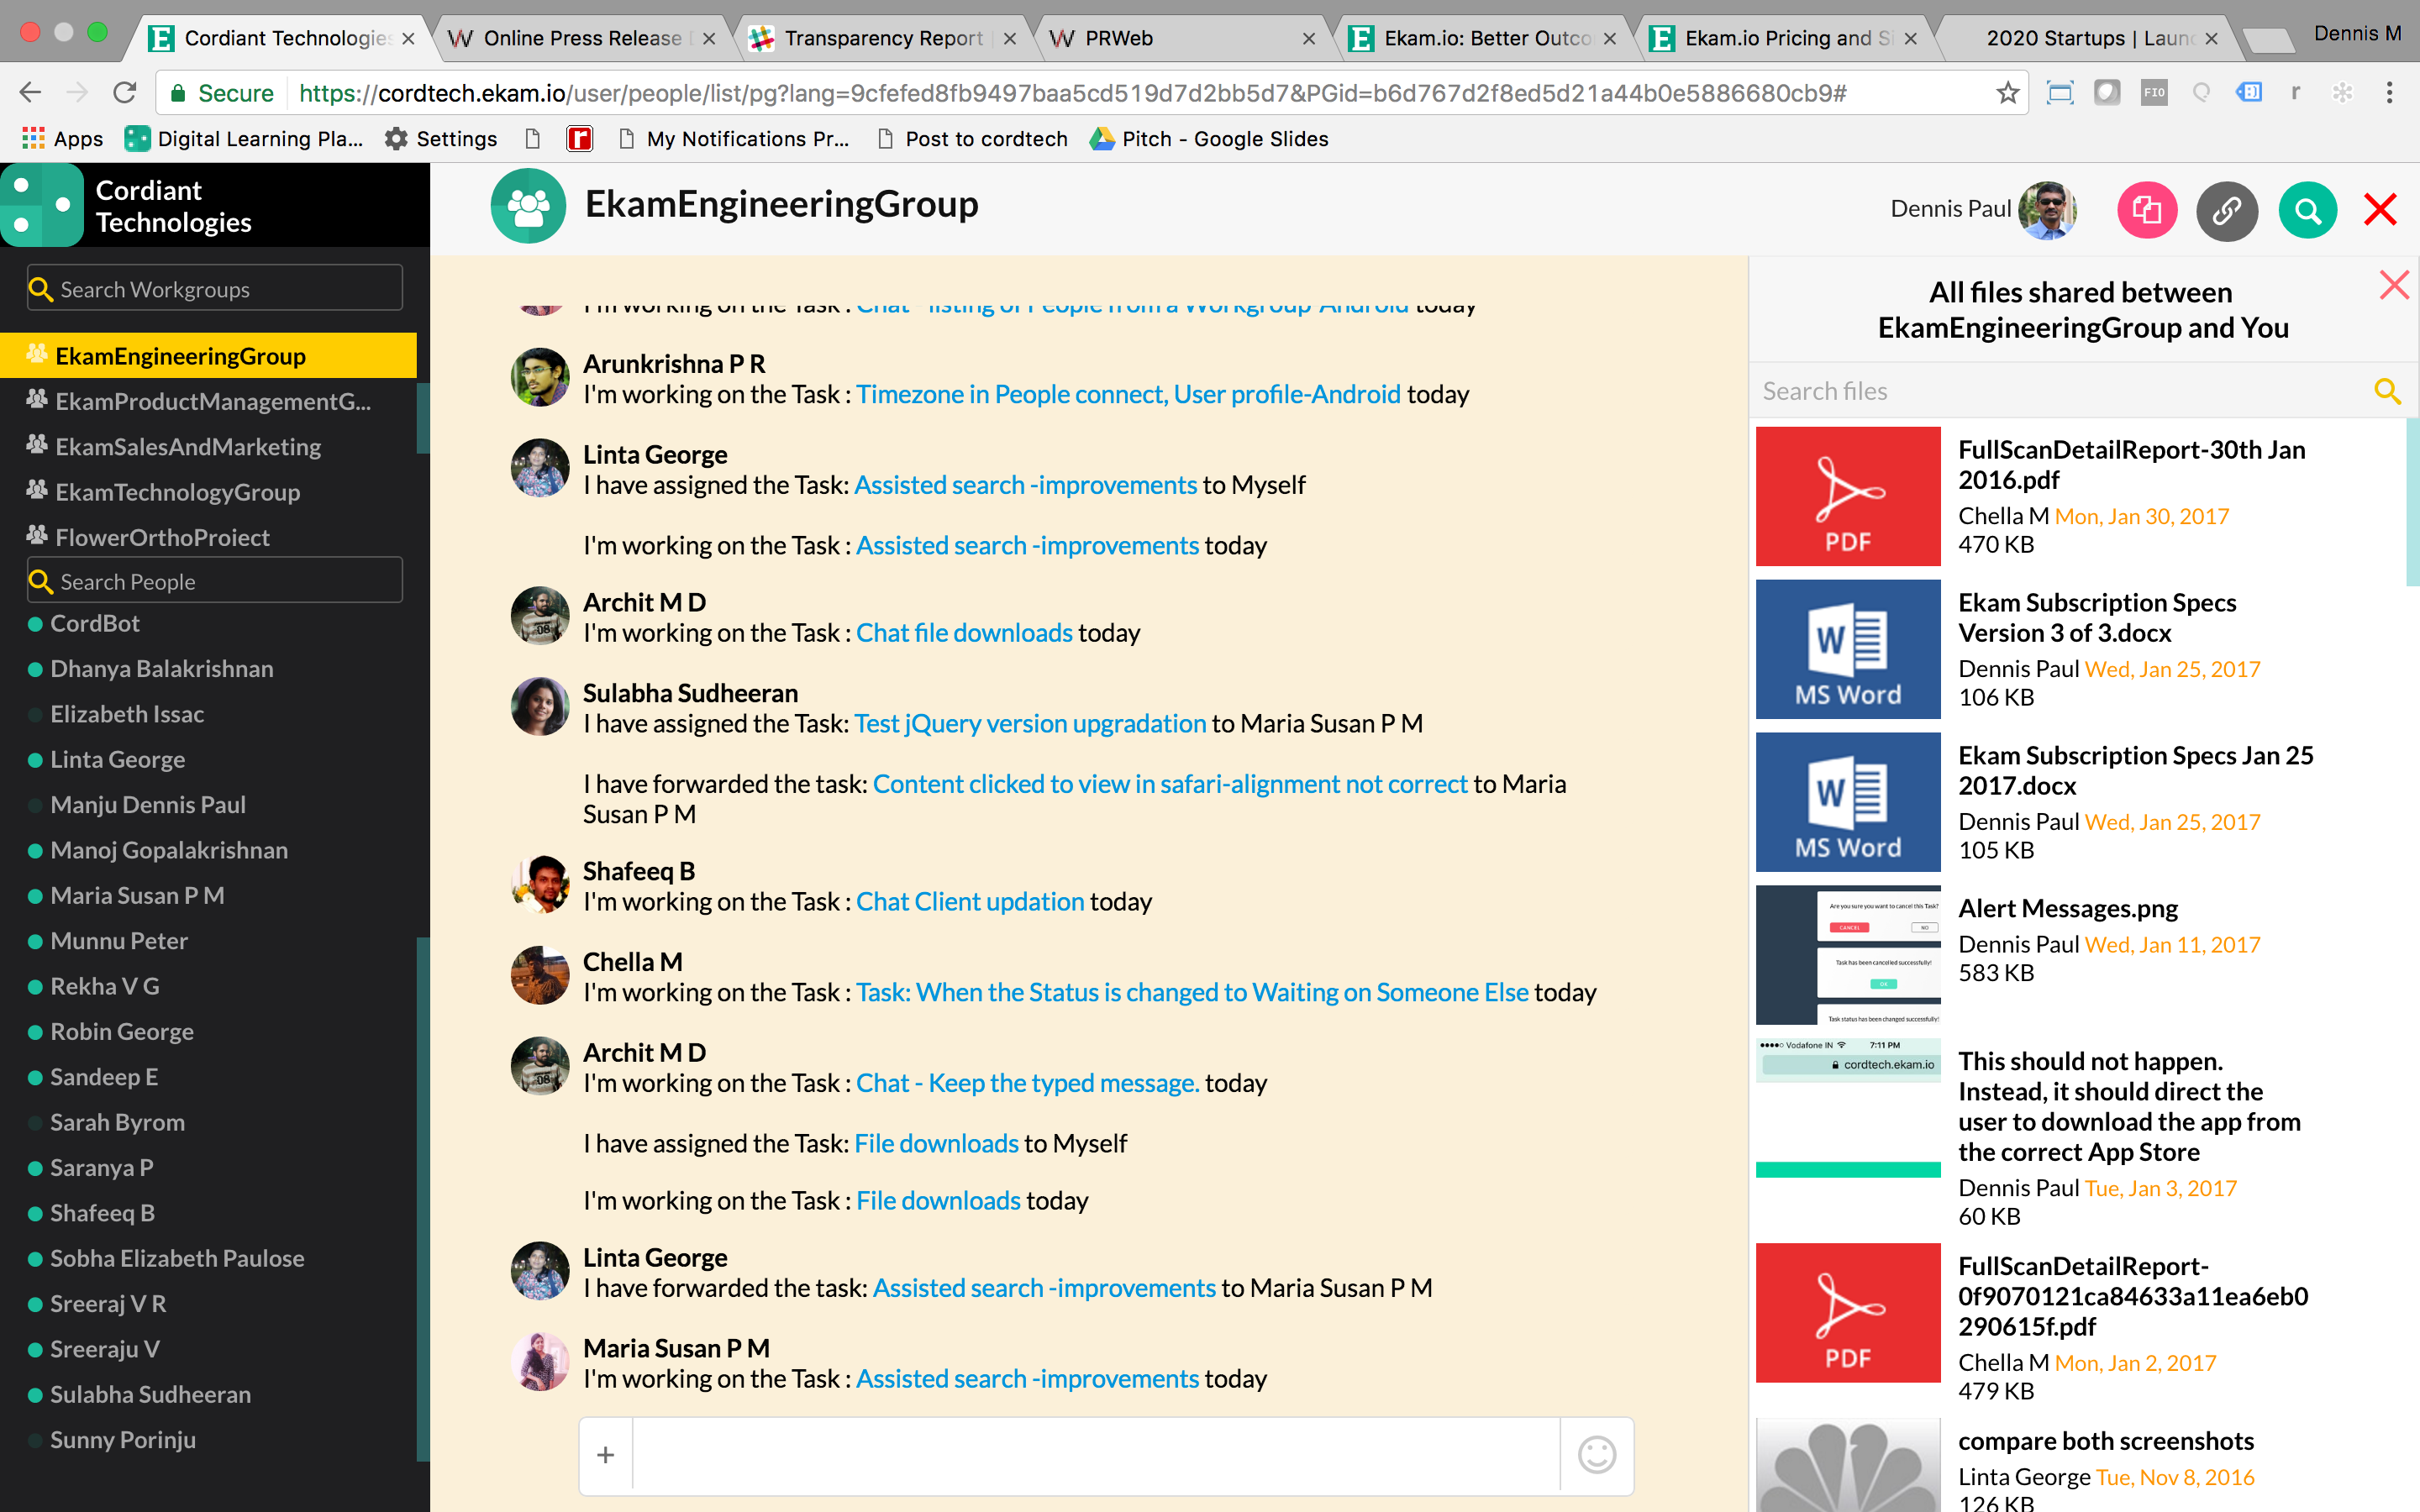Click the green search icon in header
Viewport: 2420px width, 1512px height.
(2307, 210)
